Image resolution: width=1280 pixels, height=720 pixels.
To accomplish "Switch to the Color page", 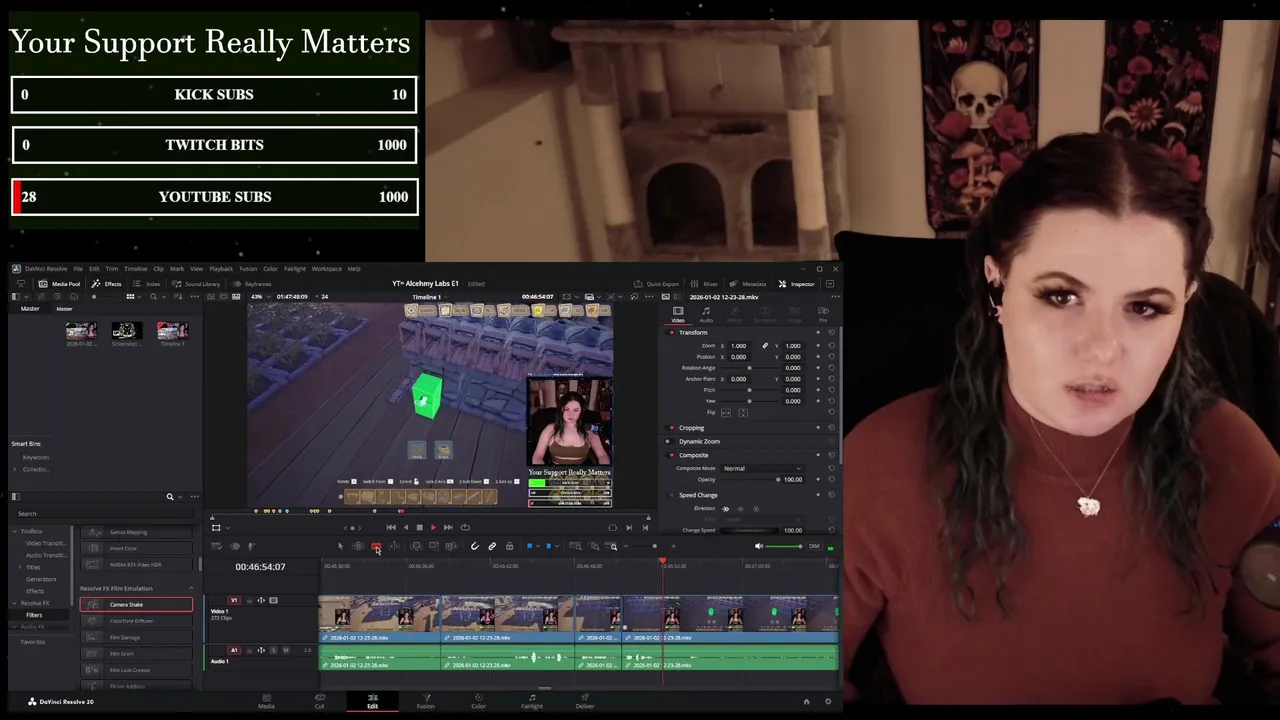I will pos(479,700).
